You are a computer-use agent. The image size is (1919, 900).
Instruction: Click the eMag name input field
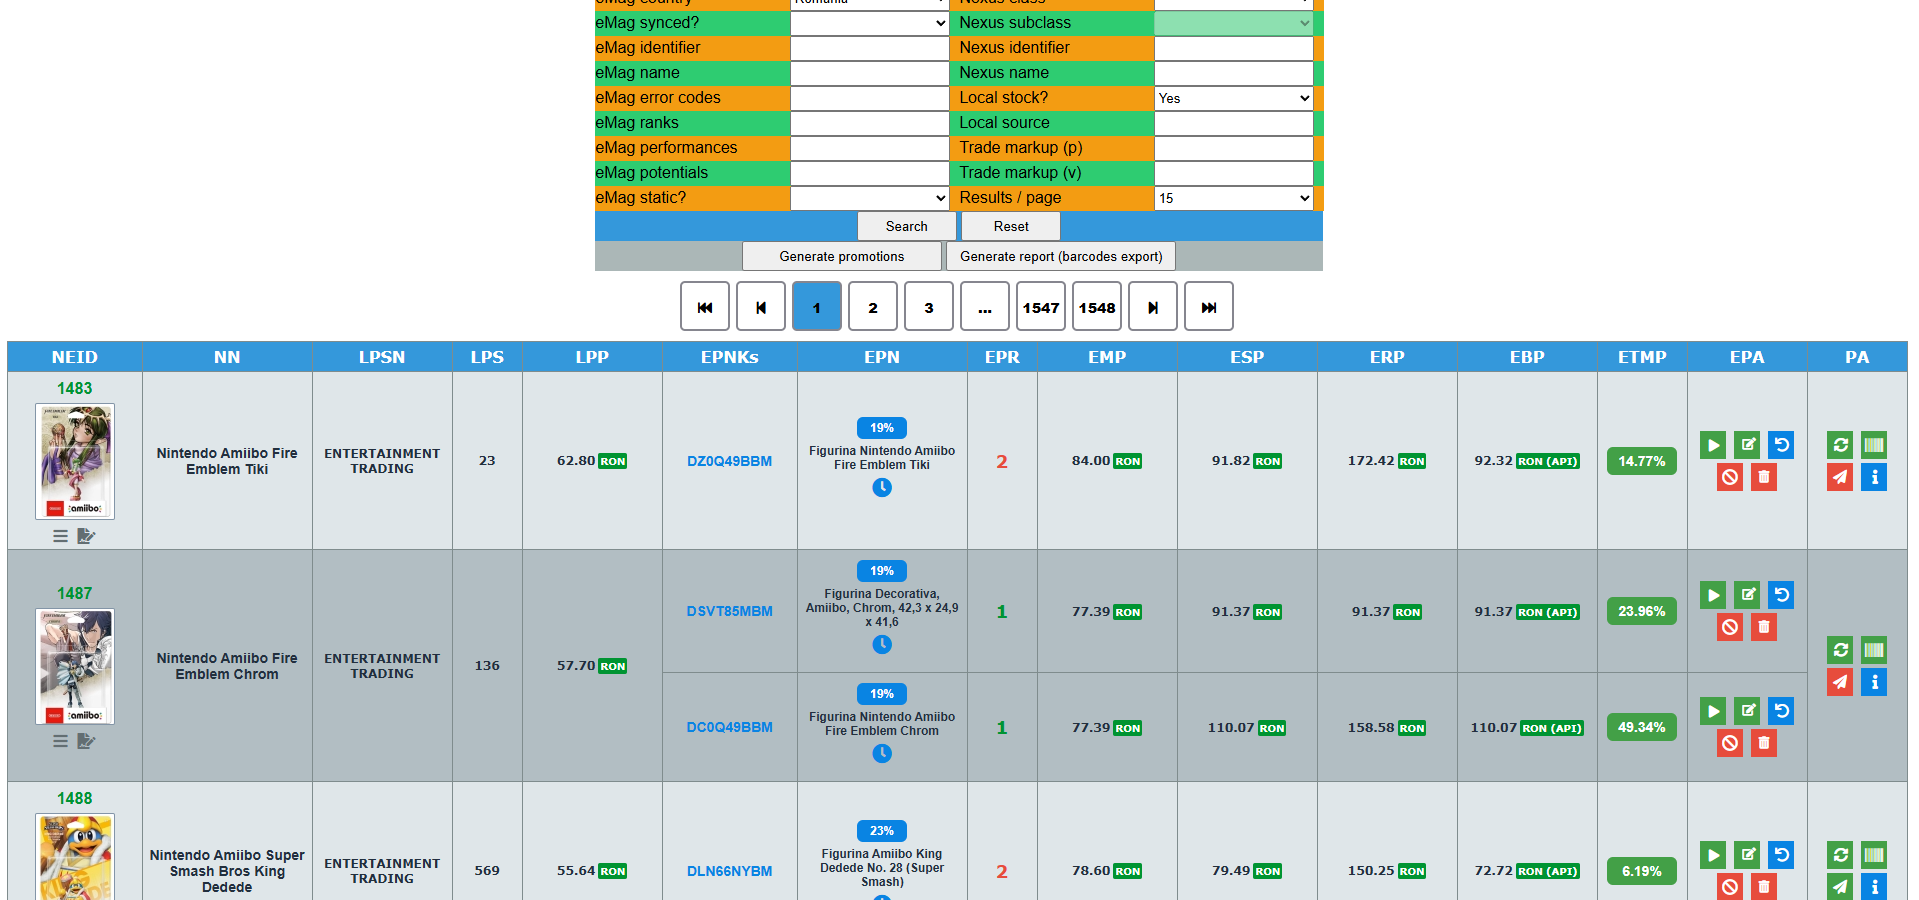click(x=869, y=73)
